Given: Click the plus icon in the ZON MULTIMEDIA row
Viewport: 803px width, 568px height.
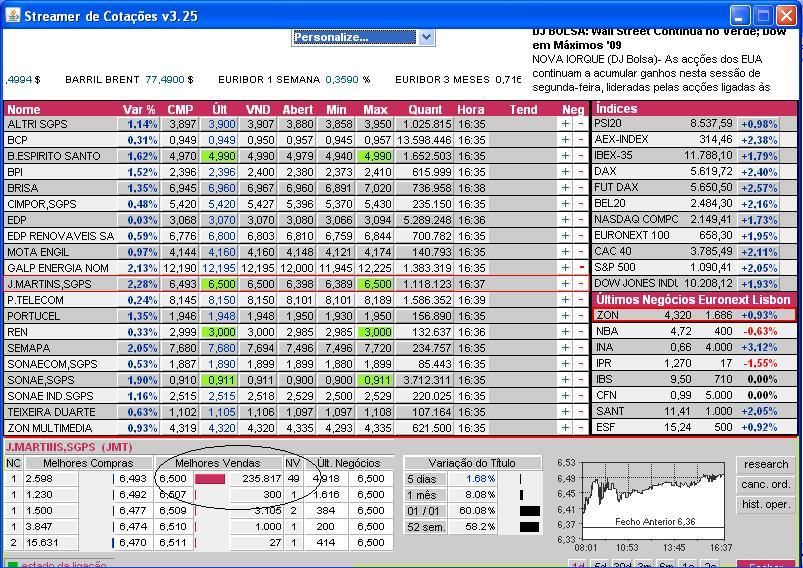Looking at the screenshot, I should 565,428.
